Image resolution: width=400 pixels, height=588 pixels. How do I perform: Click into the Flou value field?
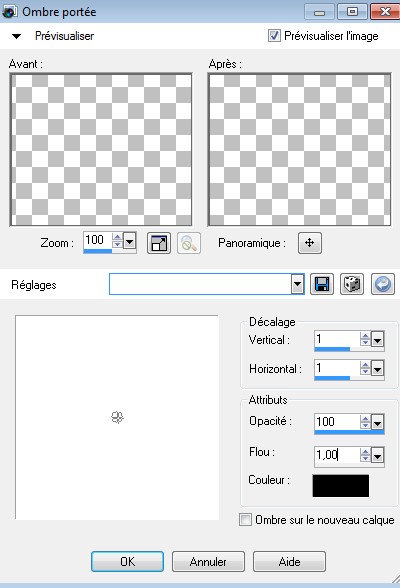(x=337, y=455)
